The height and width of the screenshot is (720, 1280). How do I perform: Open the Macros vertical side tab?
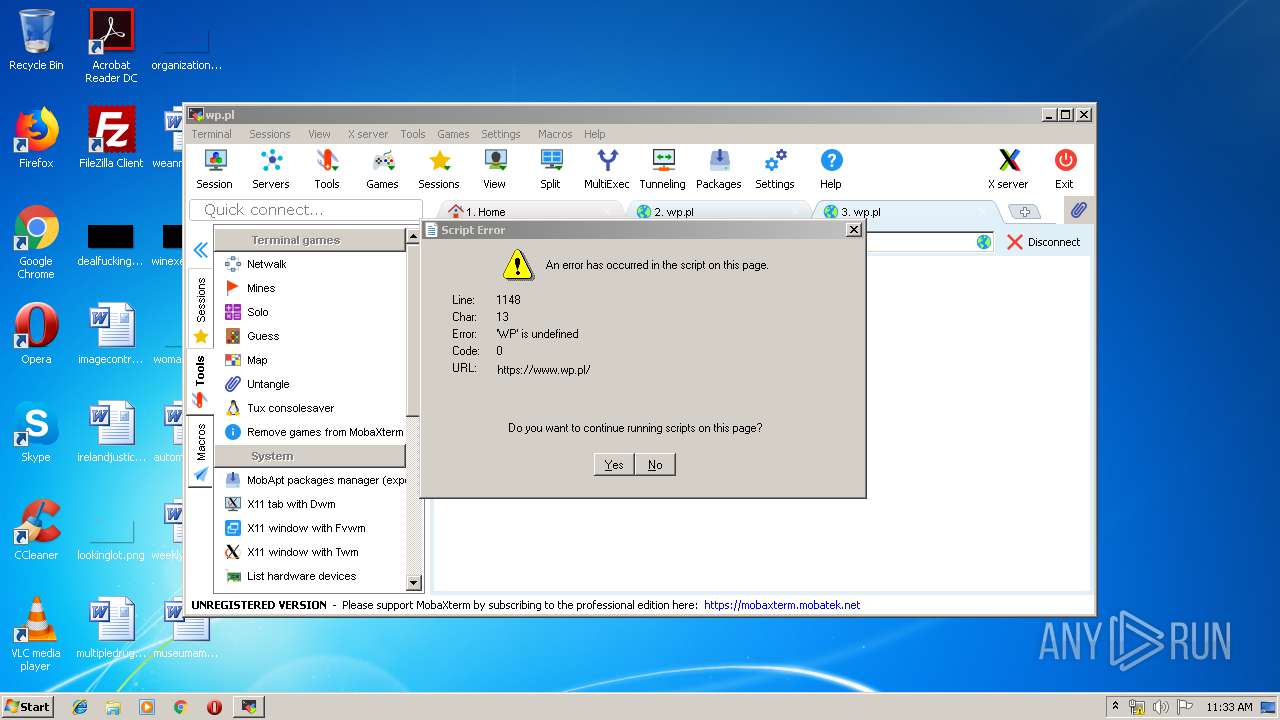click(x=201, y=451)
